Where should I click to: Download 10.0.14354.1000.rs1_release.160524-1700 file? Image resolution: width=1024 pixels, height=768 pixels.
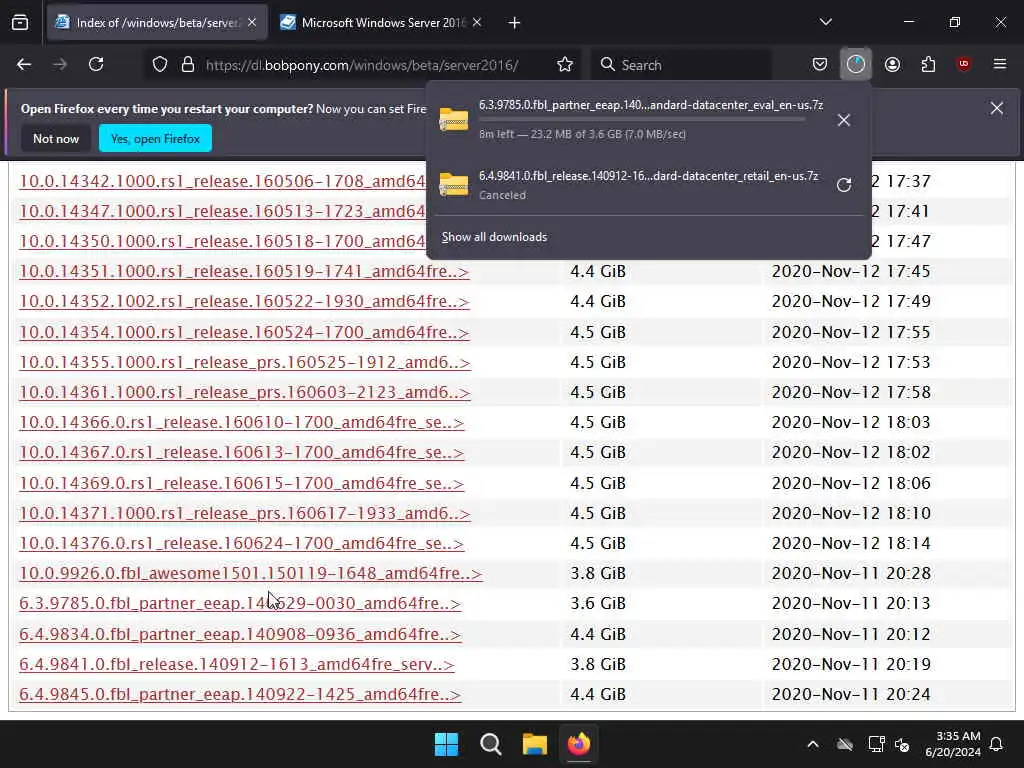pos(244,332)
